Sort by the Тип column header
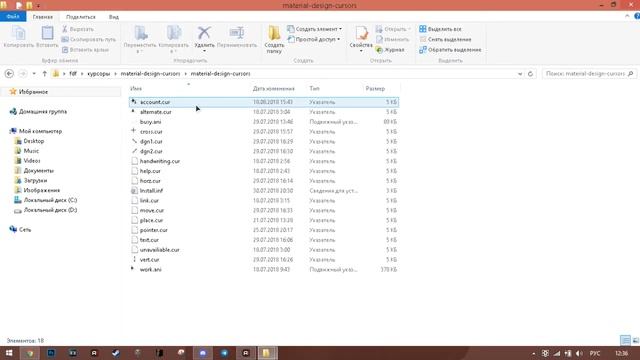 click(x=314, y=89)
